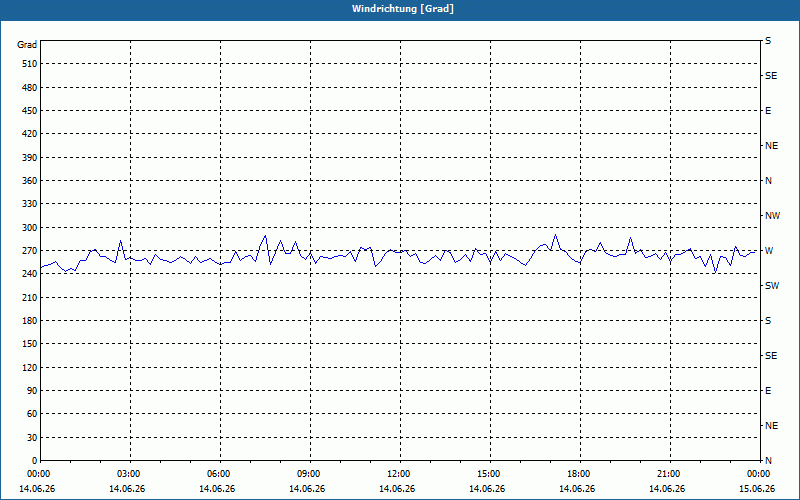Click the 90 y-axis label
This screenshot has width=800, height=500.
tap(32, 391)
